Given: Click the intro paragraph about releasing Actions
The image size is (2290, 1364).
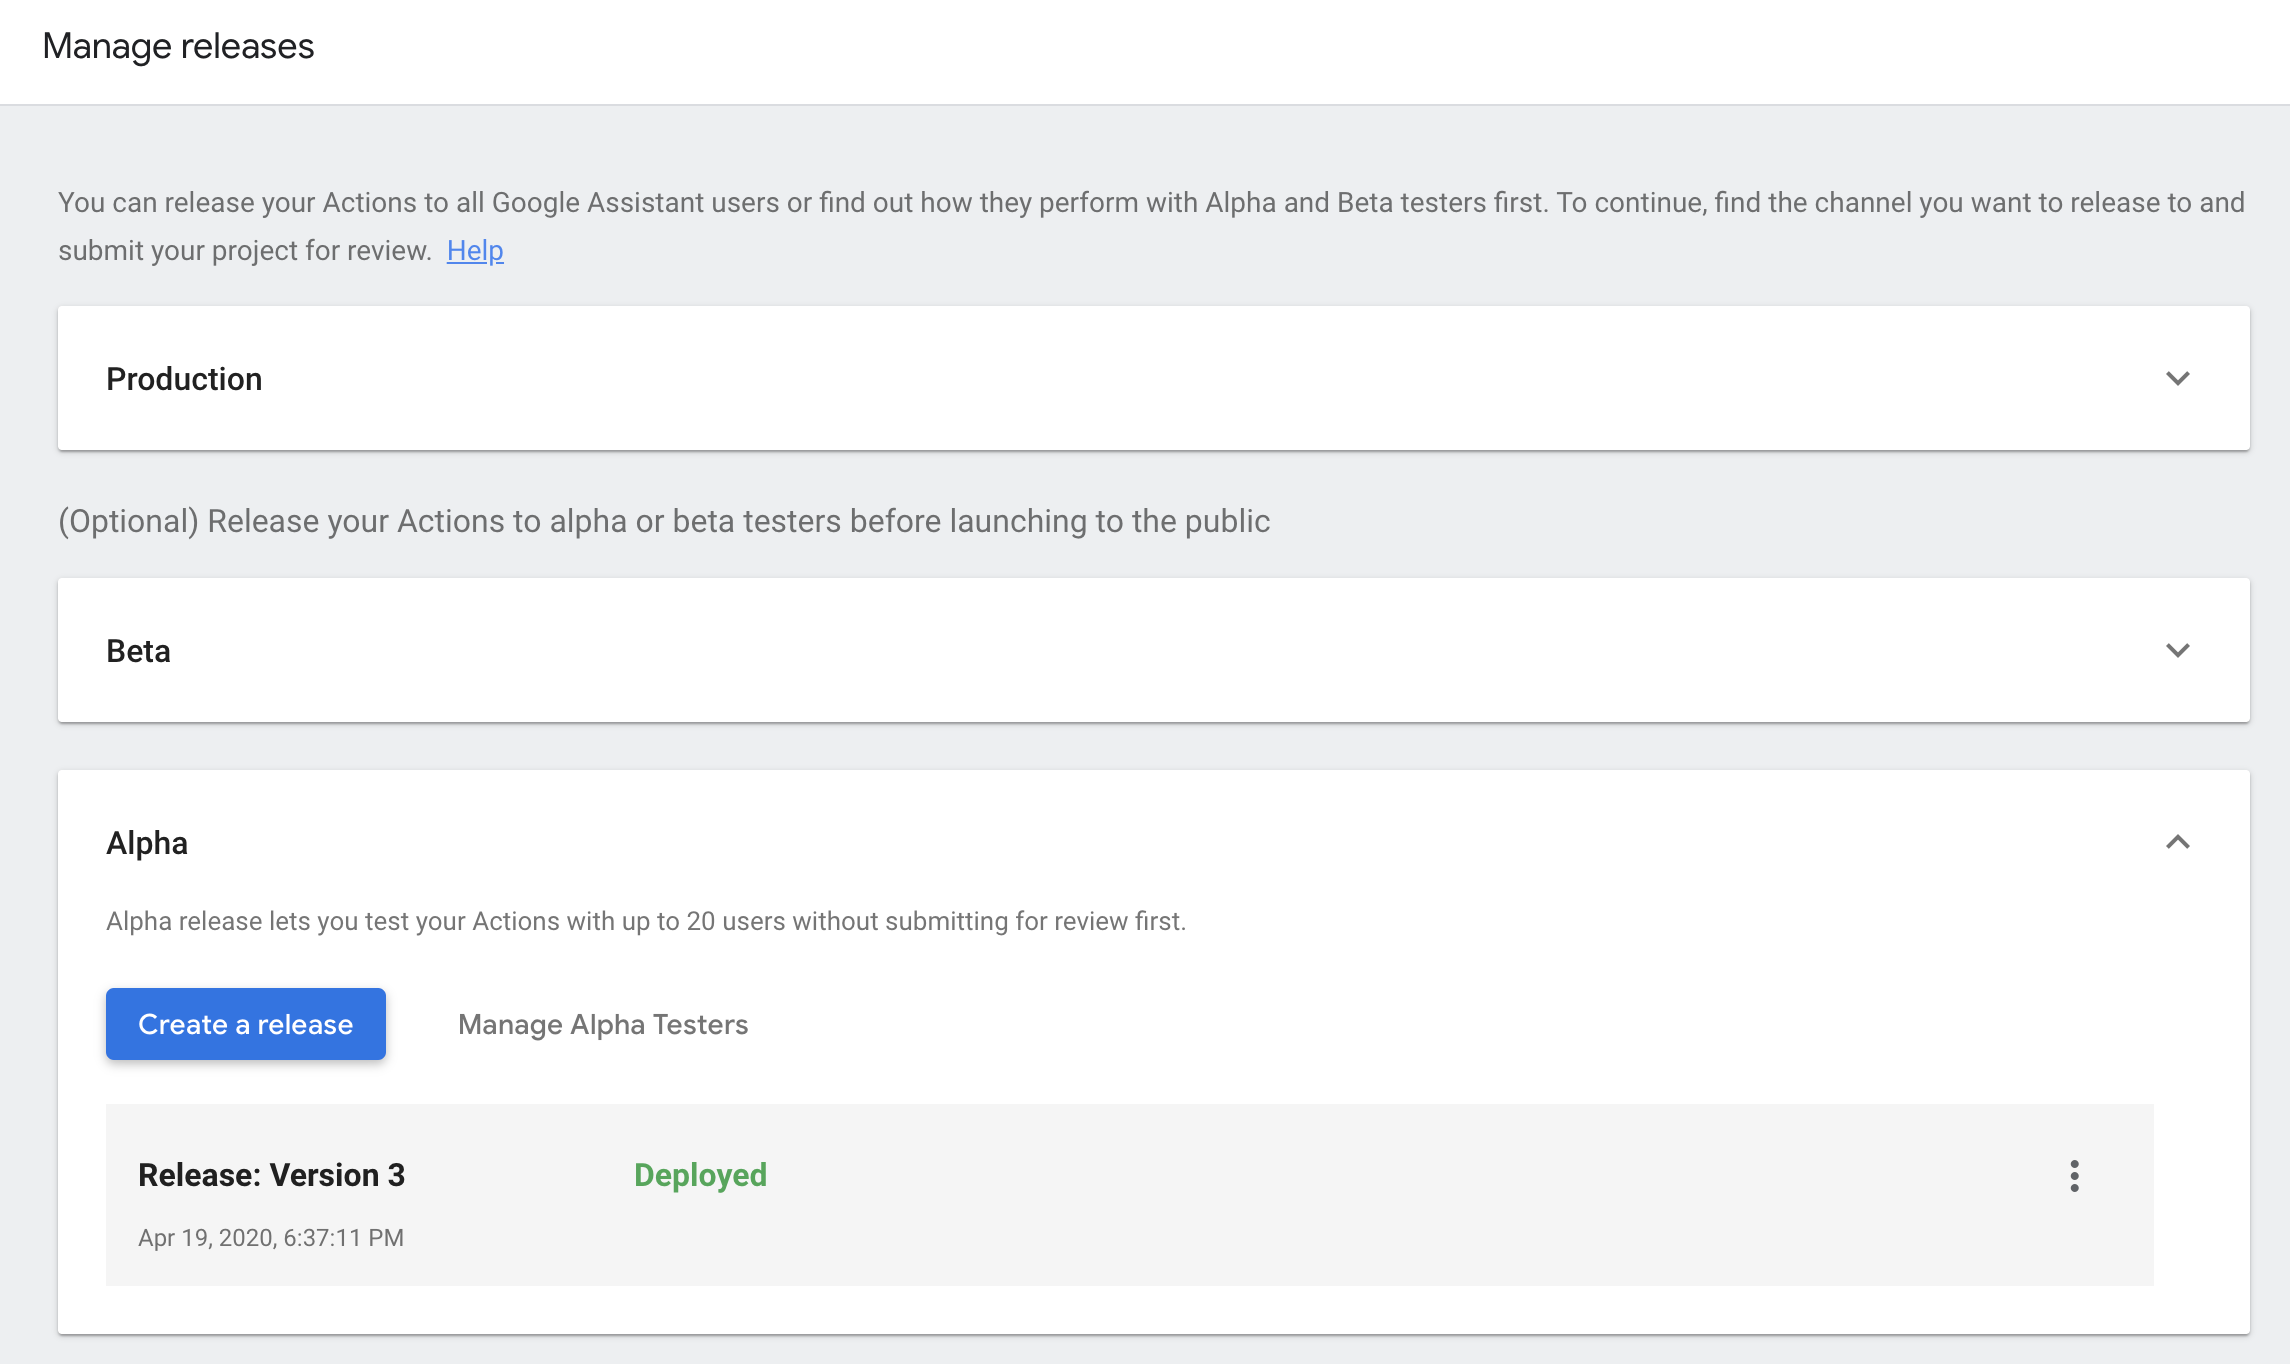Looking at the screenshot, I should pos(1151,226).
